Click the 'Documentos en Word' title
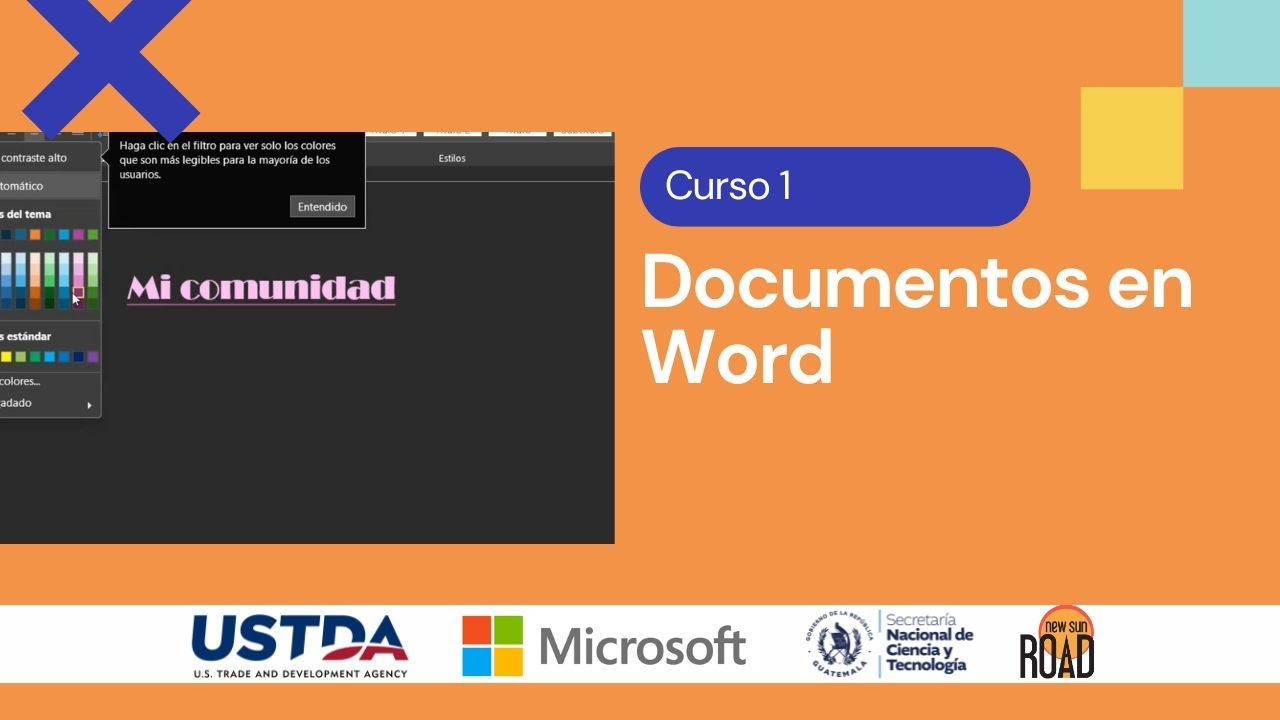The image size is (1280, 720). tap(917, 319)
